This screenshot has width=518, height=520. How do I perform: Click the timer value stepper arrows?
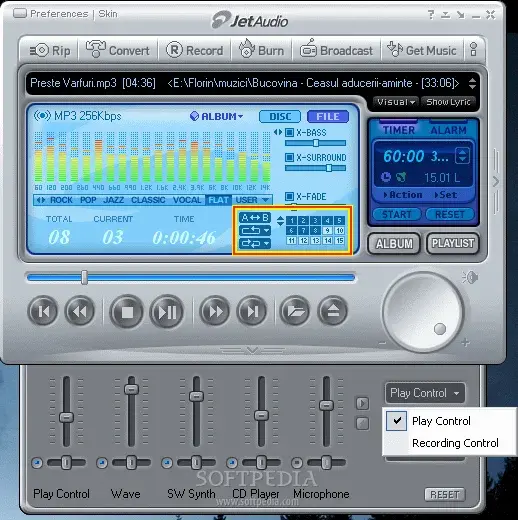(462, 156)
